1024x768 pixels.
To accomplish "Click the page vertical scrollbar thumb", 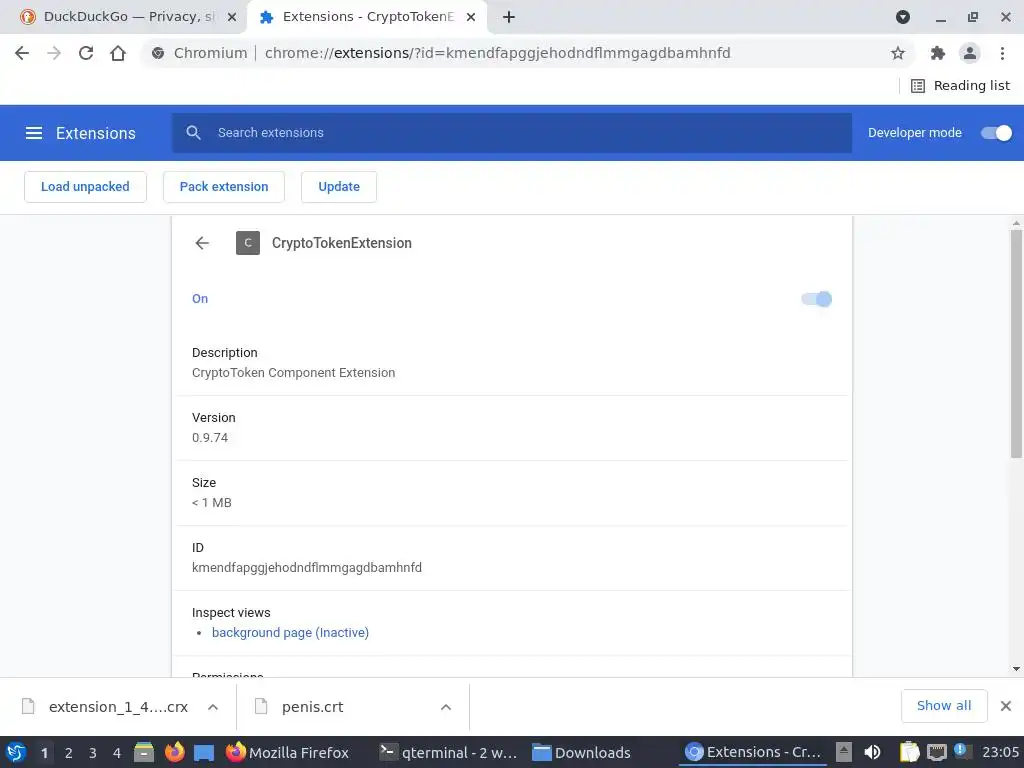I will click(1016, 344).
